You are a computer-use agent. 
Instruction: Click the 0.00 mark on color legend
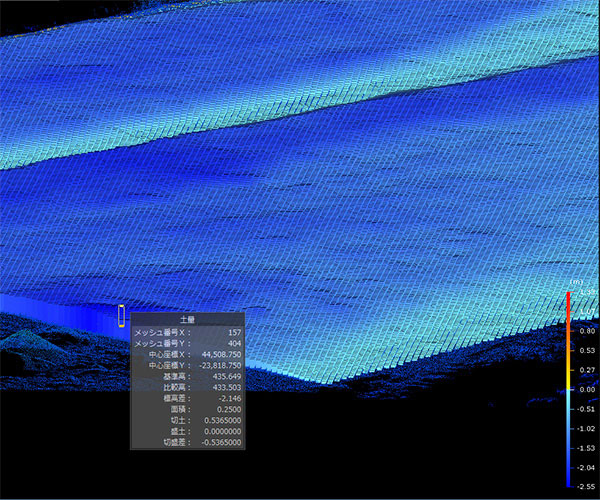click(x=587, y=390)
